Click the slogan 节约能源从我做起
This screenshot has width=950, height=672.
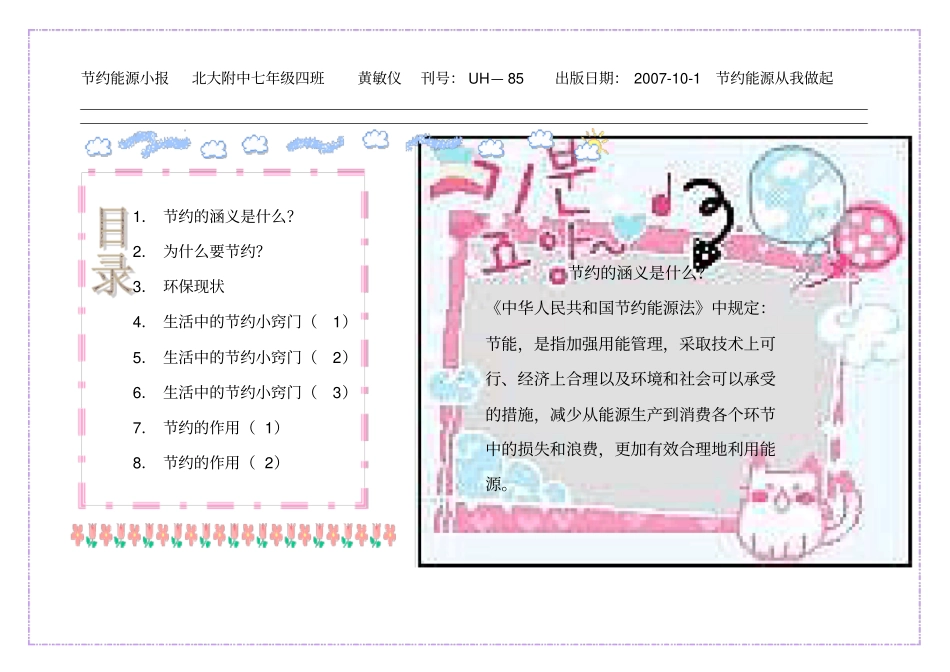774,78
